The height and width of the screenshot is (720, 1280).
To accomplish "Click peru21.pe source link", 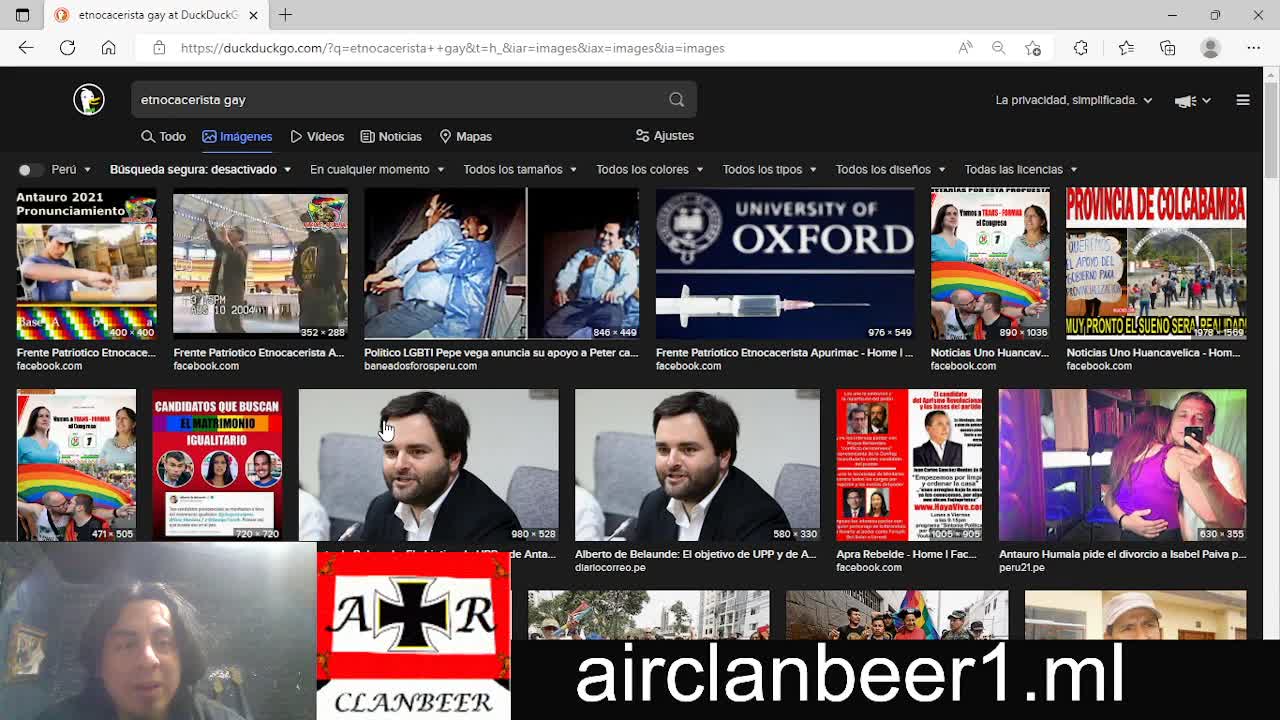I will 1022,567.
